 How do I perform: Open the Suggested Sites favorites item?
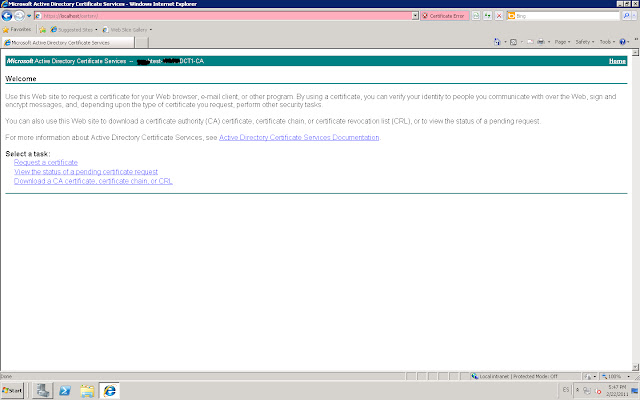(74, 30)
